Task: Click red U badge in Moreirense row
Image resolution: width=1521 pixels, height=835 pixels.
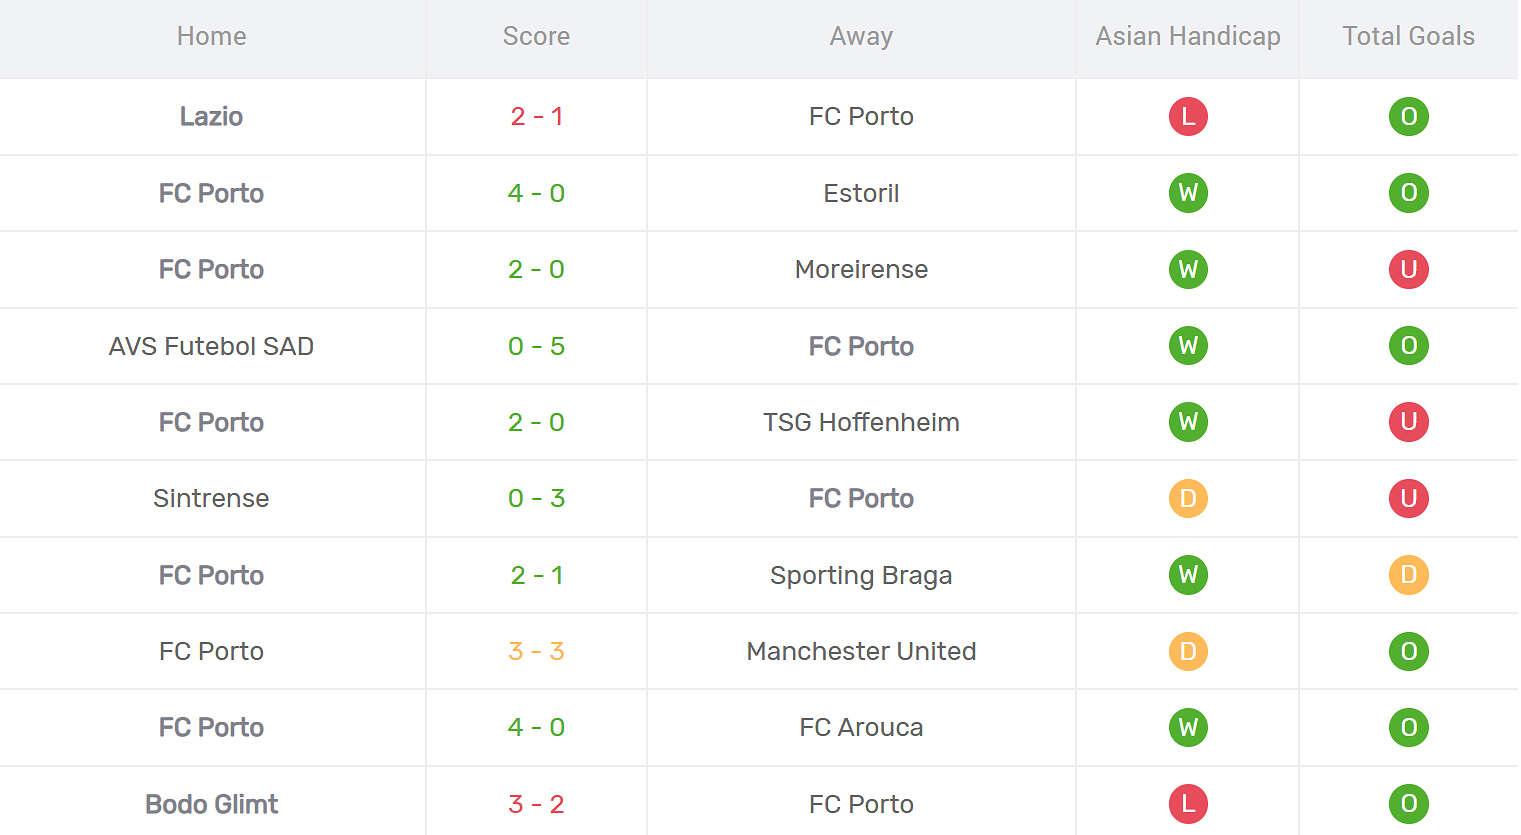Action: click(1408, 269)
